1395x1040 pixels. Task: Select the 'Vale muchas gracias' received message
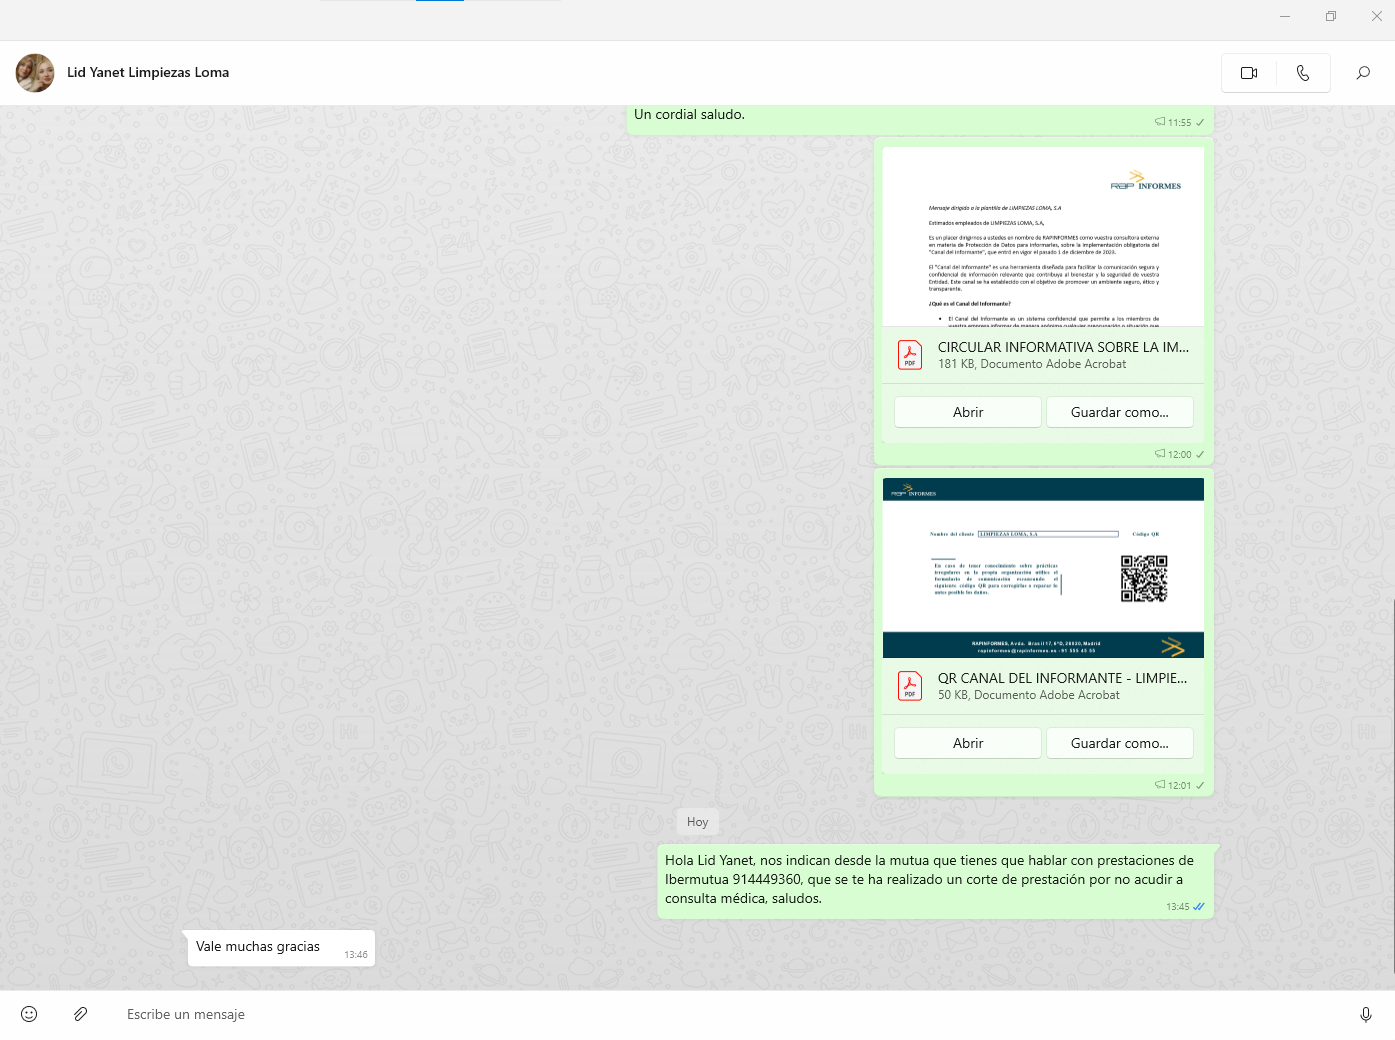click(258, 947)
